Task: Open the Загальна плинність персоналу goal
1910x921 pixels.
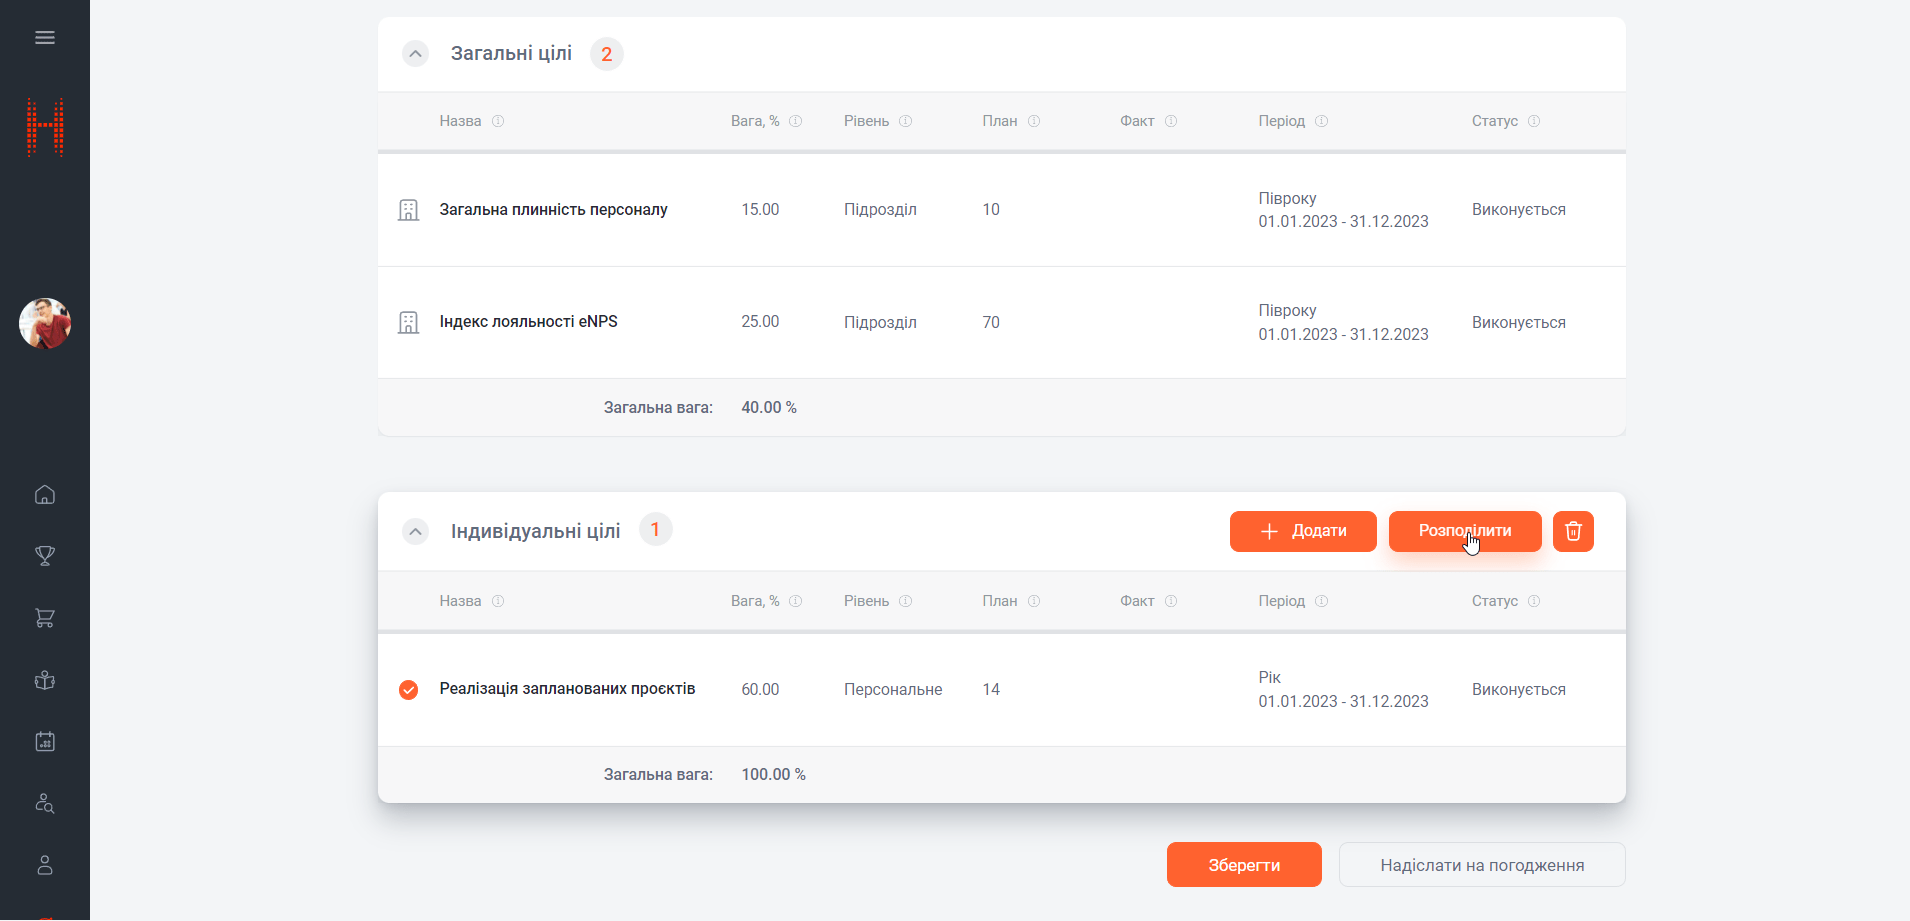Action: tap(553, 210)
